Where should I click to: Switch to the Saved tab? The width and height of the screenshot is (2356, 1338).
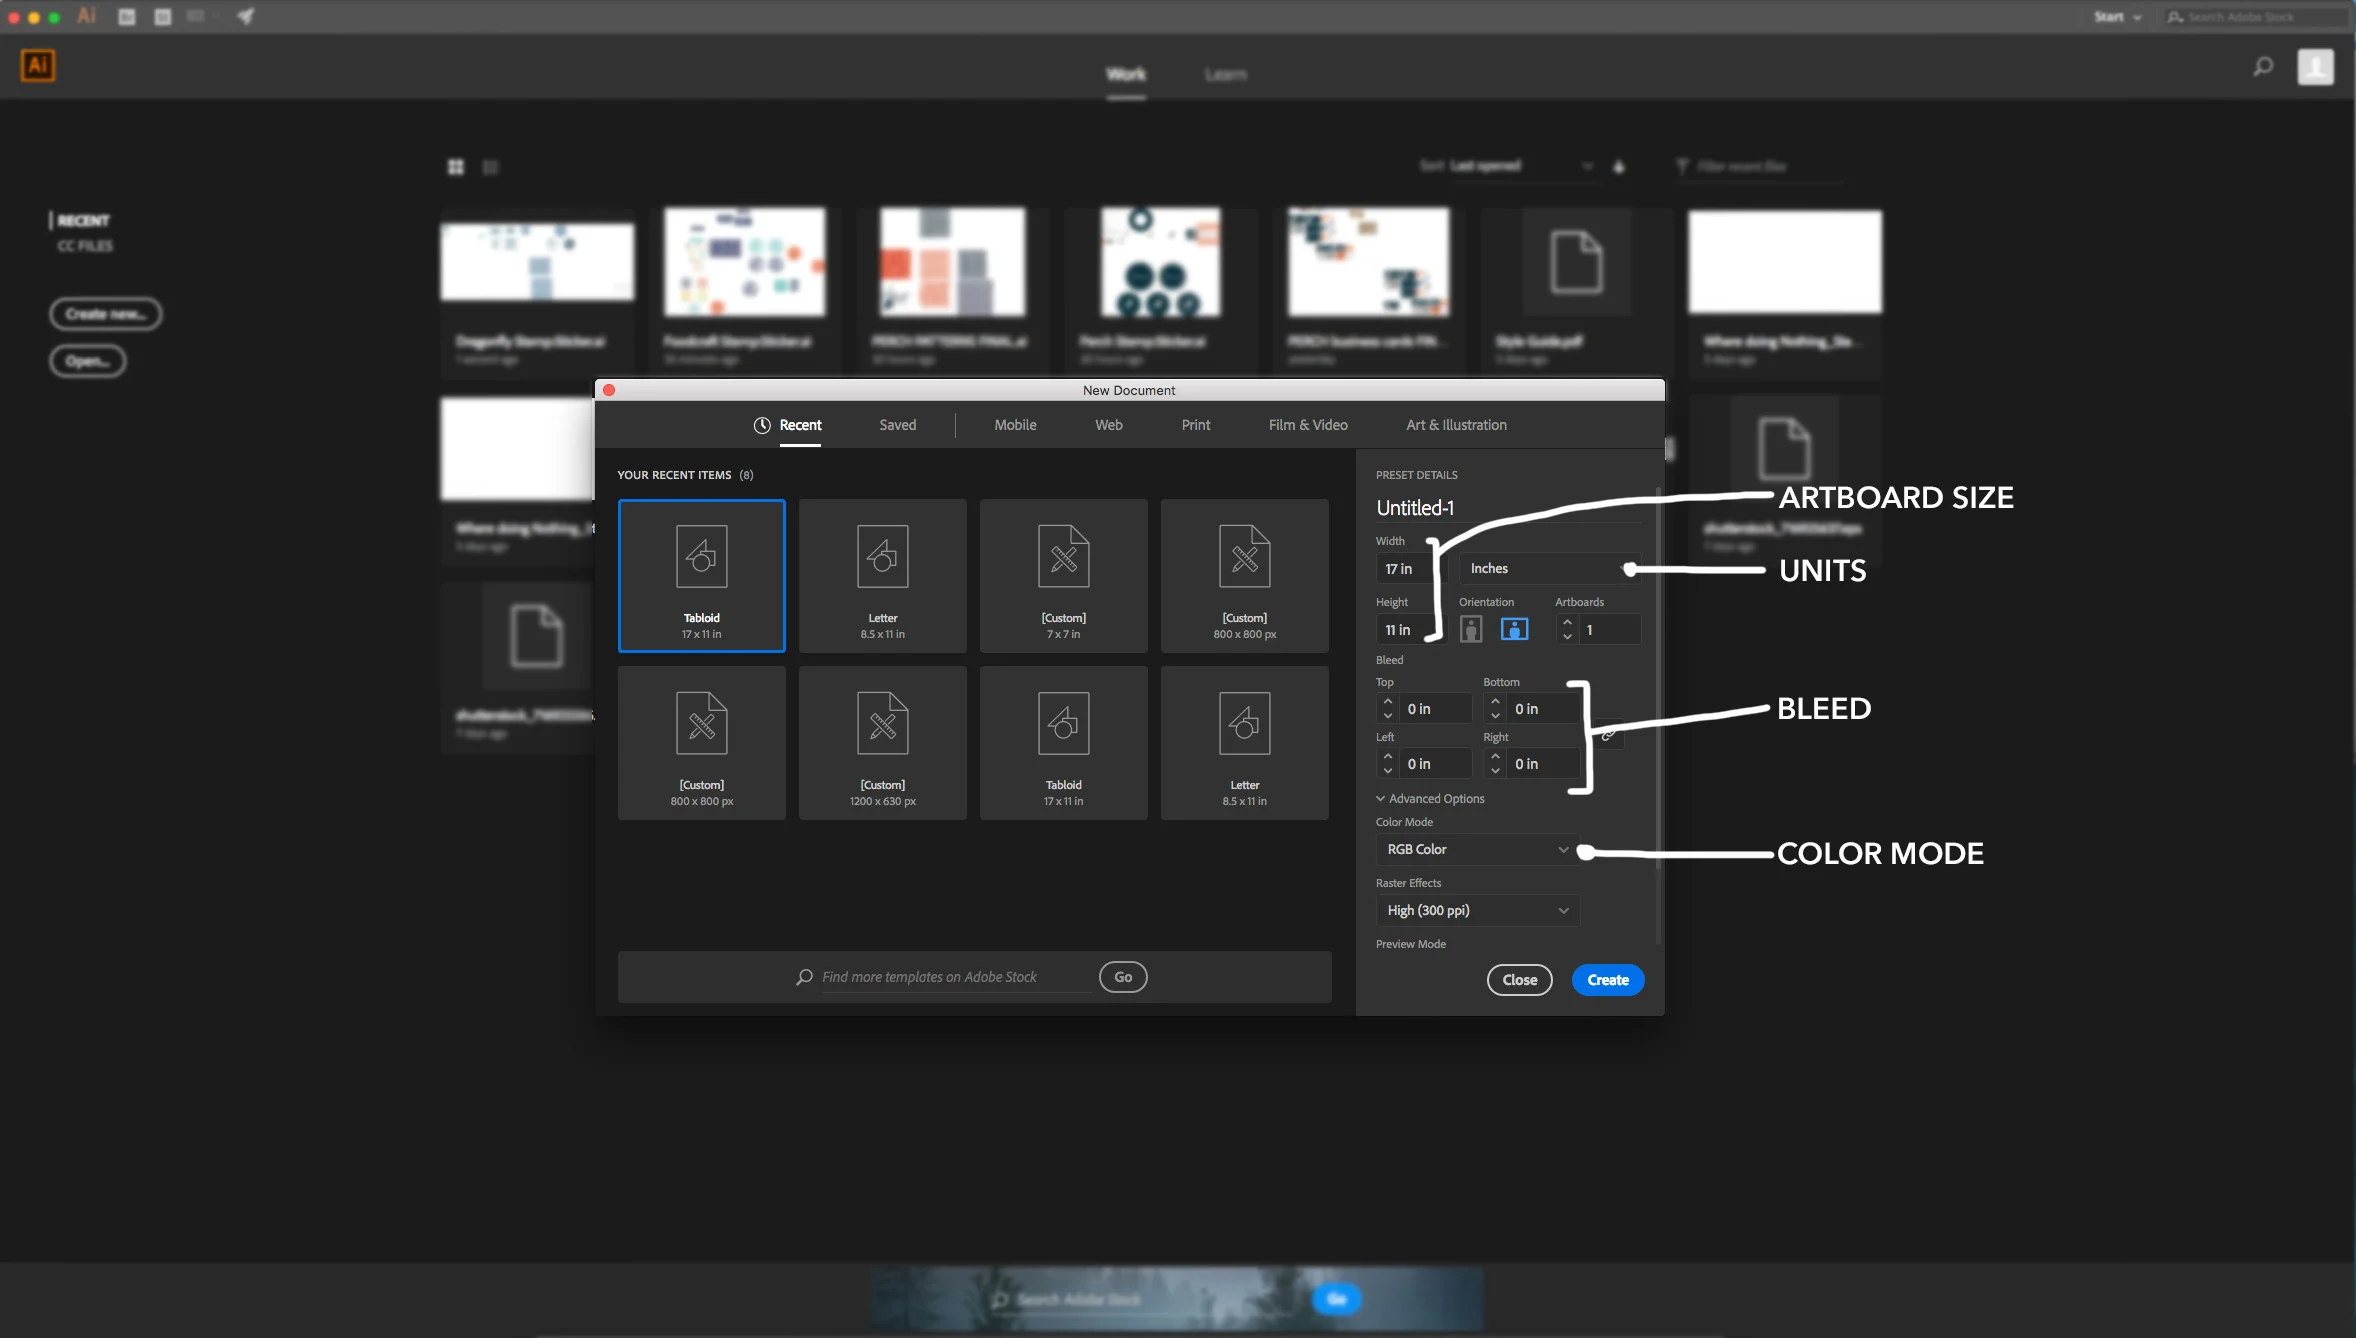pos(897,425)
